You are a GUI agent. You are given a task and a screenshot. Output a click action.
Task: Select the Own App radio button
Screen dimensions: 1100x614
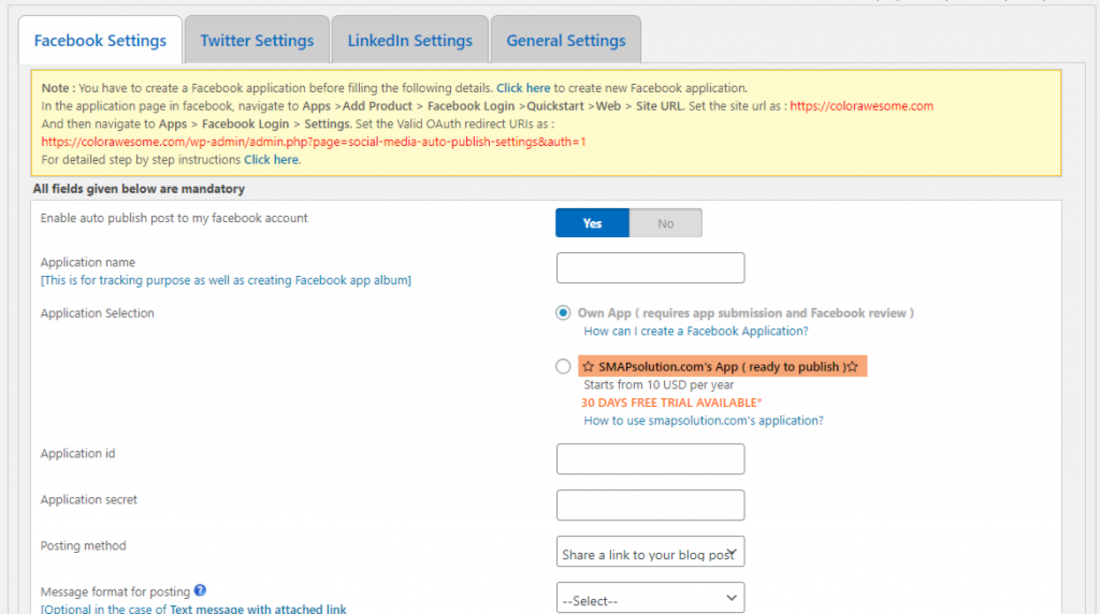point(563,313)
